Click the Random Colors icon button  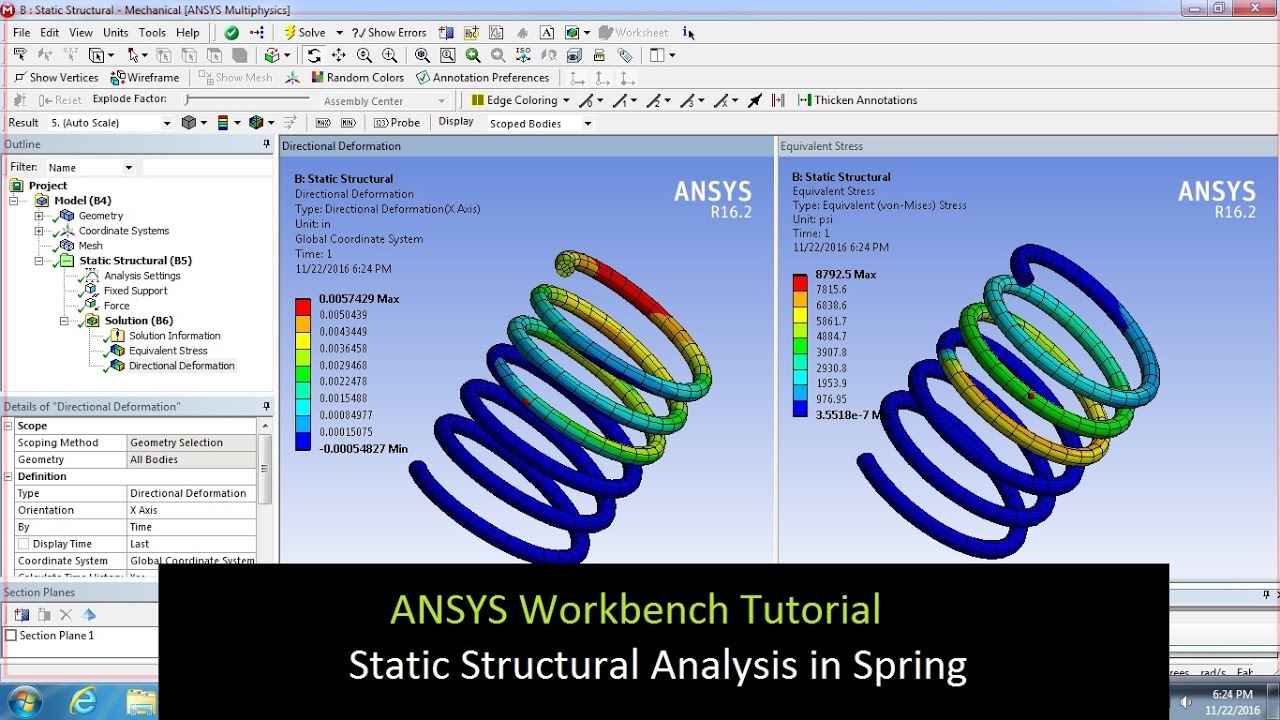(357, 77)
